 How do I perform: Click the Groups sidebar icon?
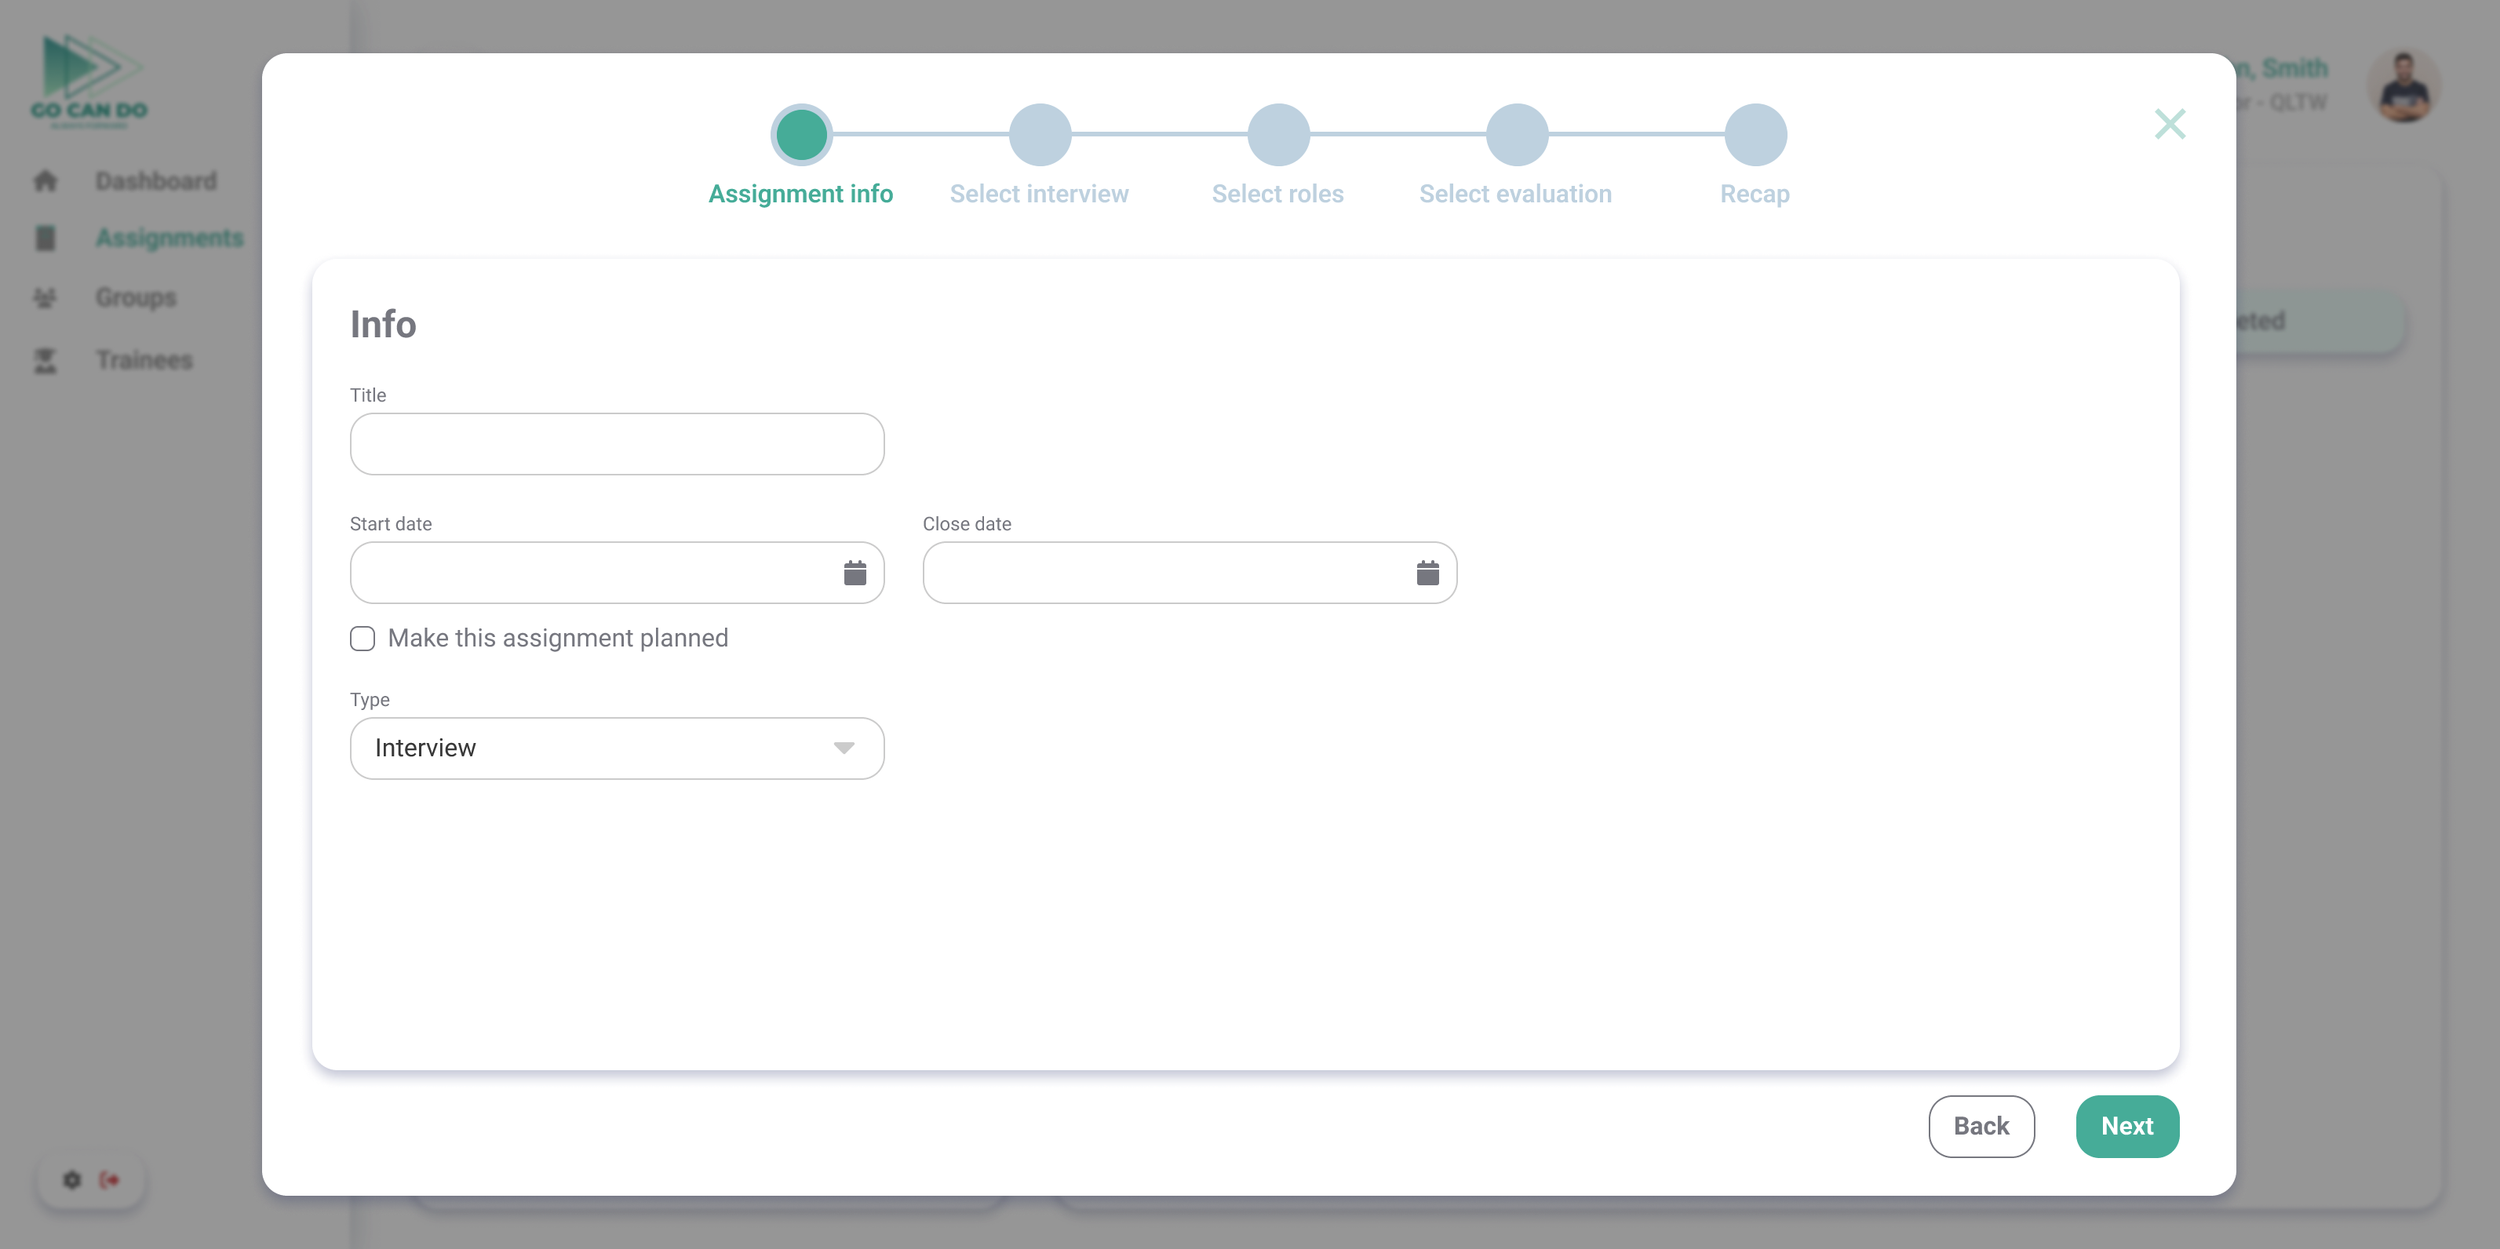point(45,298)
